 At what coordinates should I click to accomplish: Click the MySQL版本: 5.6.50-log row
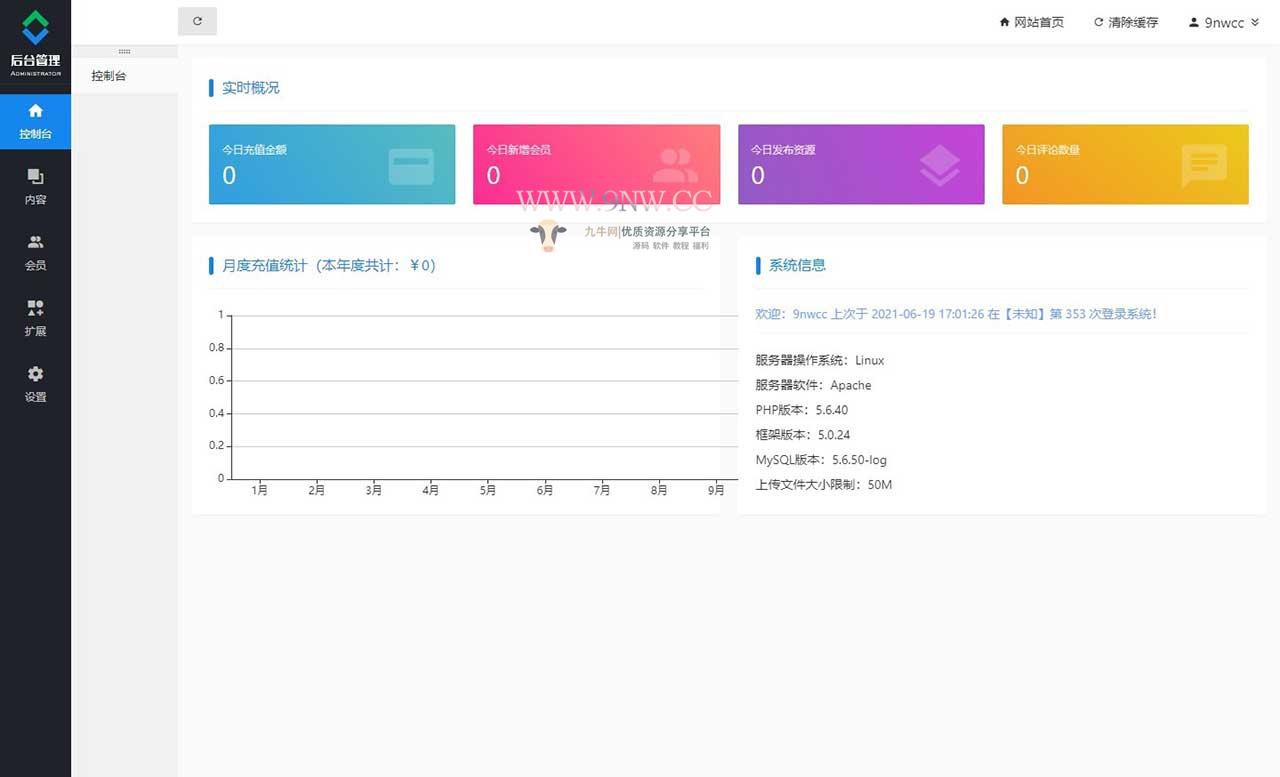pyautogui.click(x=821, y=460)
